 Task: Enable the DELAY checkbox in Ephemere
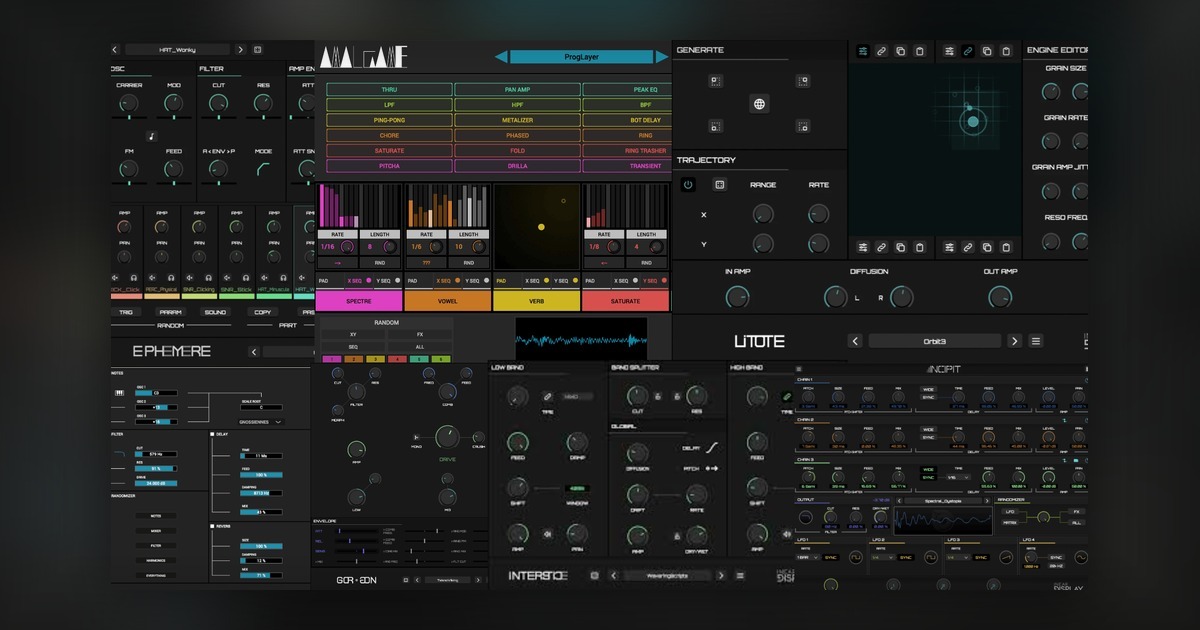pyautogui.click(x=212, y=435)
